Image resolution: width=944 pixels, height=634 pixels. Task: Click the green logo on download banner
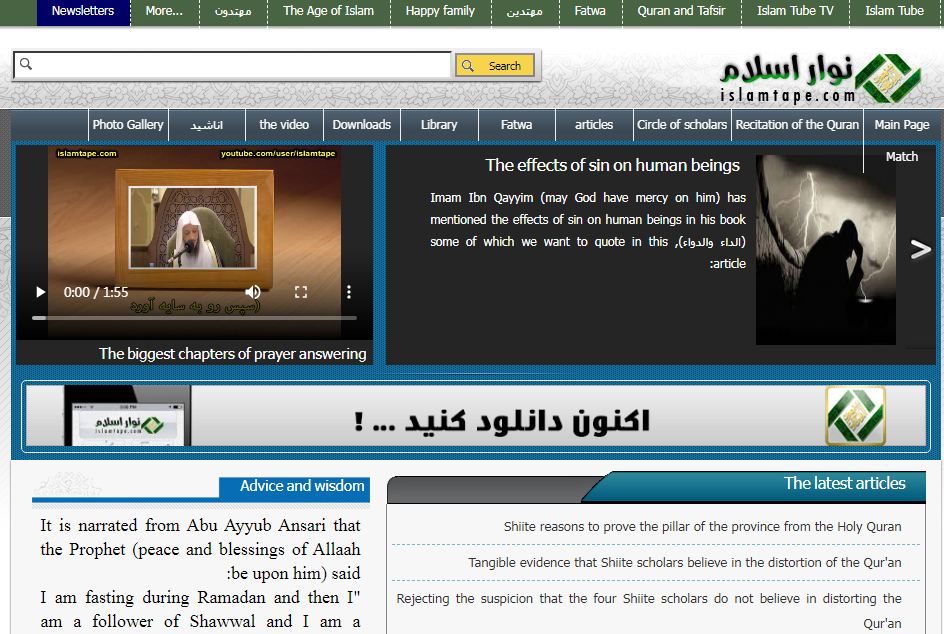pos(855,416)
